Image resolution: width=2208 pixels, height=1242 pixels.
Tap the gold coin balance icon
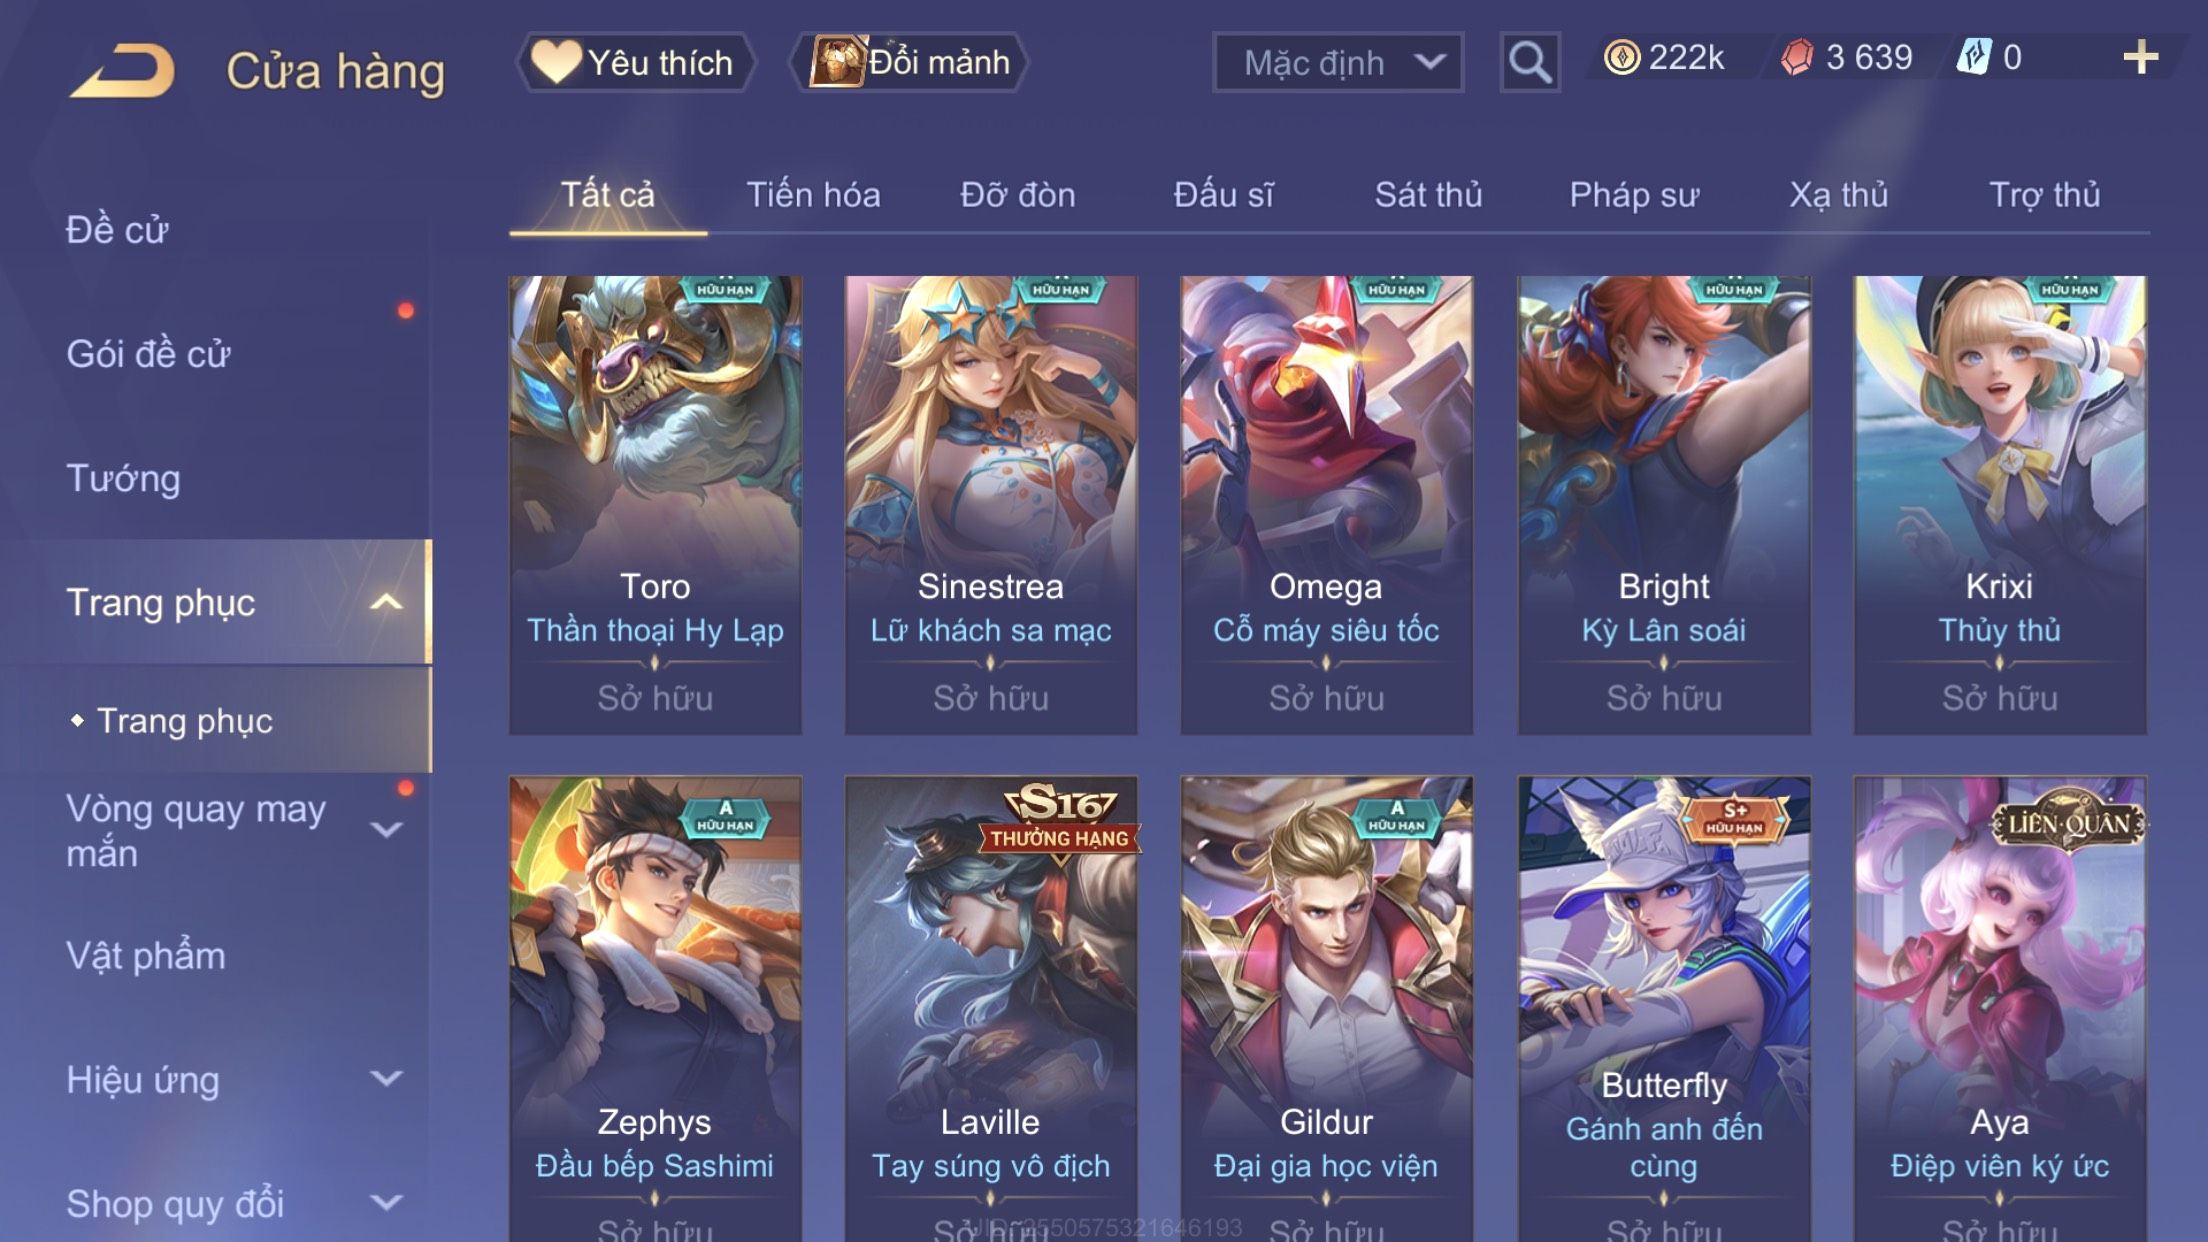tap(1621, 57)
